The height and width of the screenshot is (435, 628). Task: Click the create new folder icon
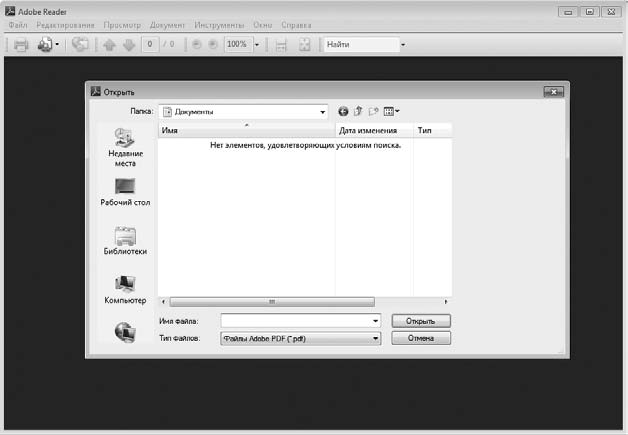point(373,111)
